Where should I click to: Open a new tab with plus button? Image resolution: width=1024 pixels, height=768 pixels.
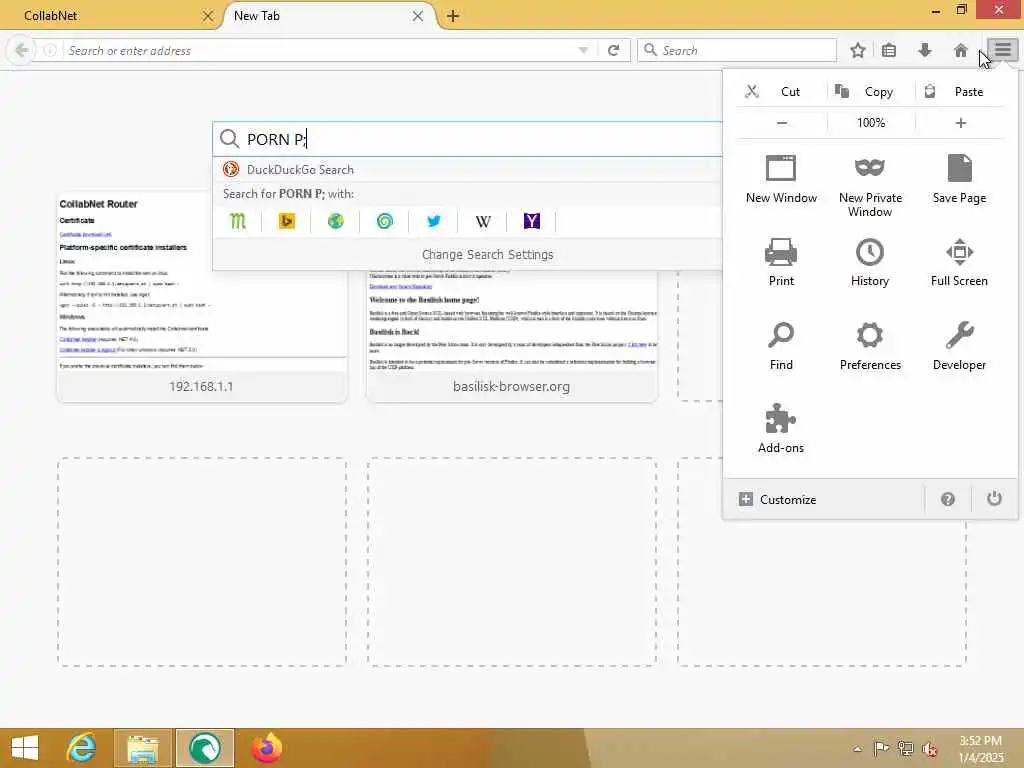coord(453,16)
